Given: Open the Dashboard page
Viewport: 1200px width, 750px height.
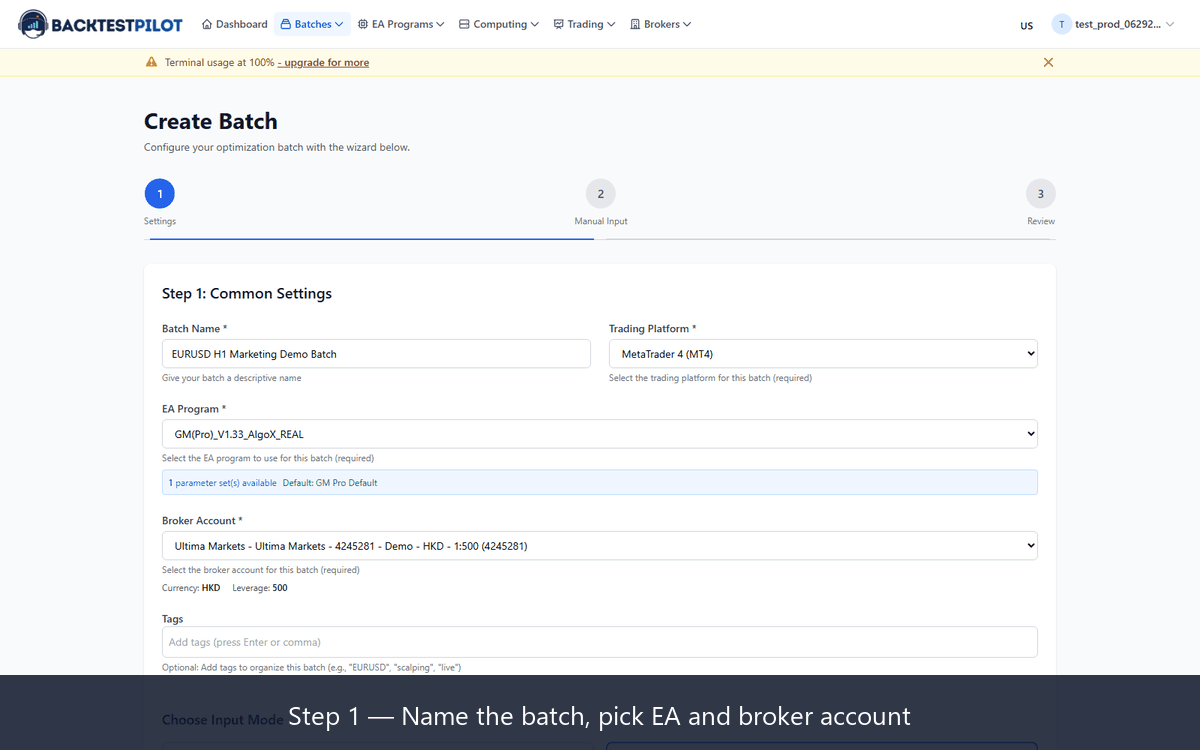Looking at the screenshot, I should pos(235,24).
